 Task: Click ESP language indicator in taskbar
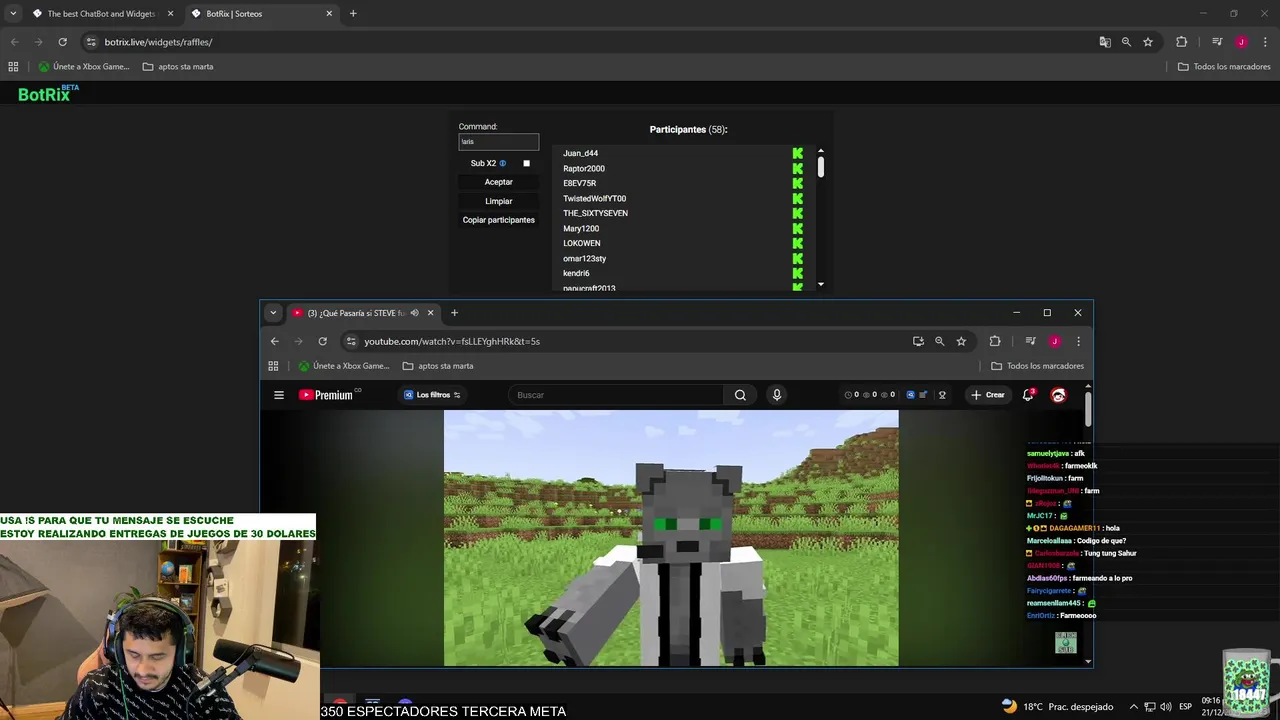1185,706
